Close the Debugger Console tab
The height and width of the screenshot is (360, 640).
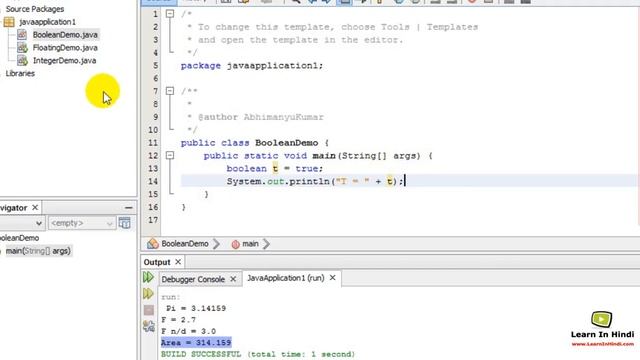(x=233, y=279)
